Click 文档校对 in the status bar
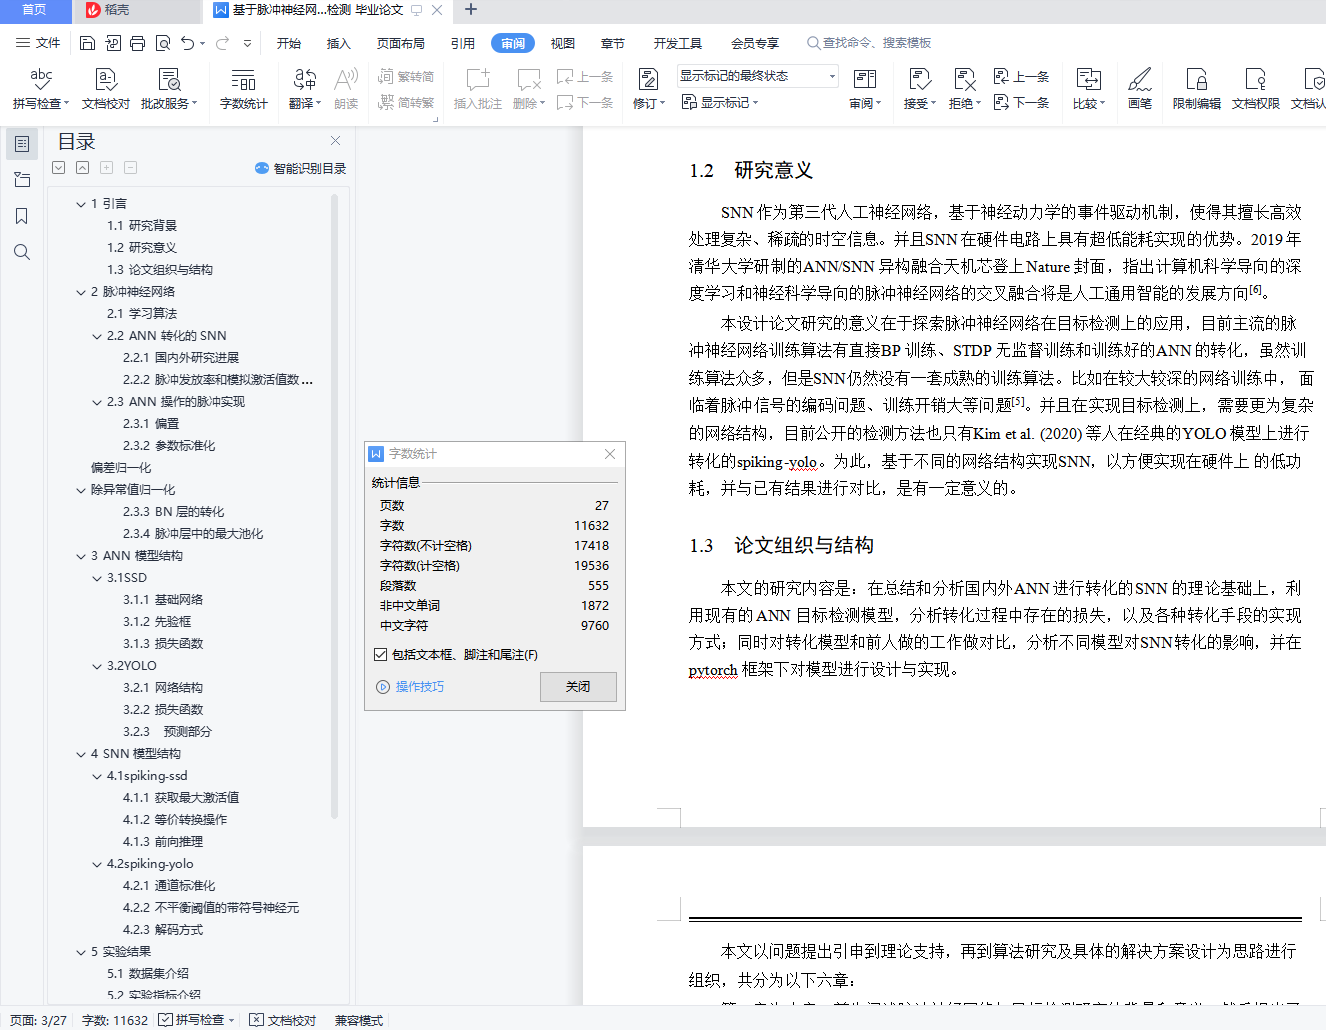Image resolution: width=1326 pixels, height=1030 pixels. [x=283, y=1020]
